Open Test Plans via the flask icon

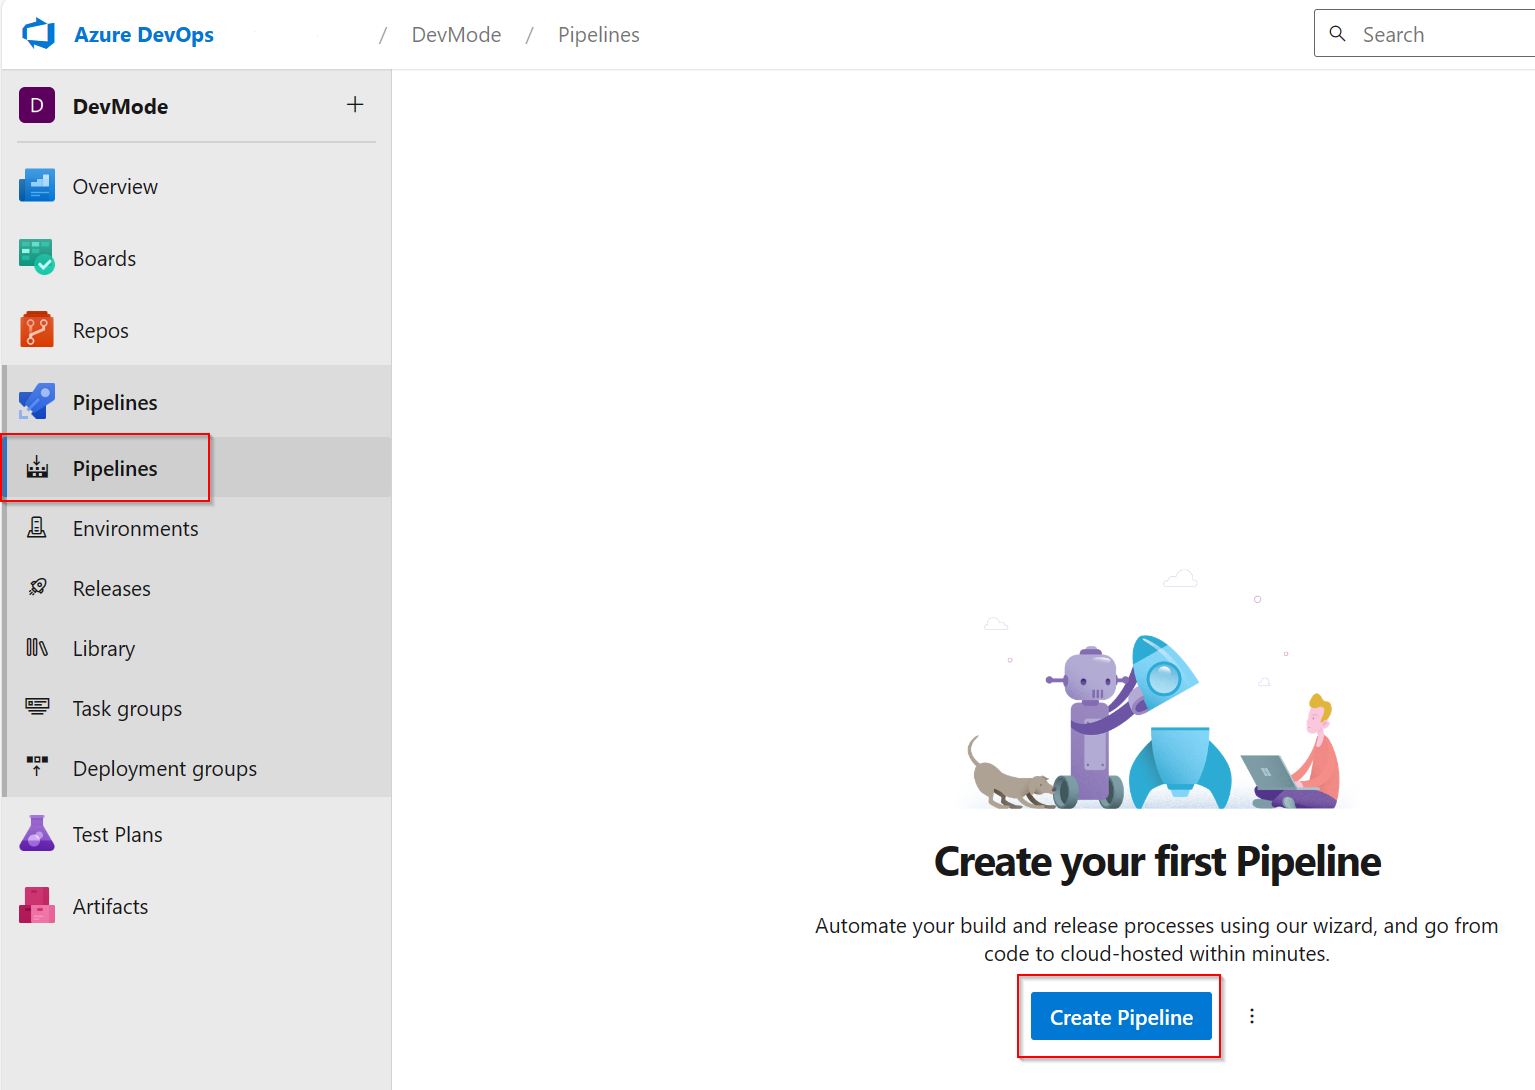[36, 833]
